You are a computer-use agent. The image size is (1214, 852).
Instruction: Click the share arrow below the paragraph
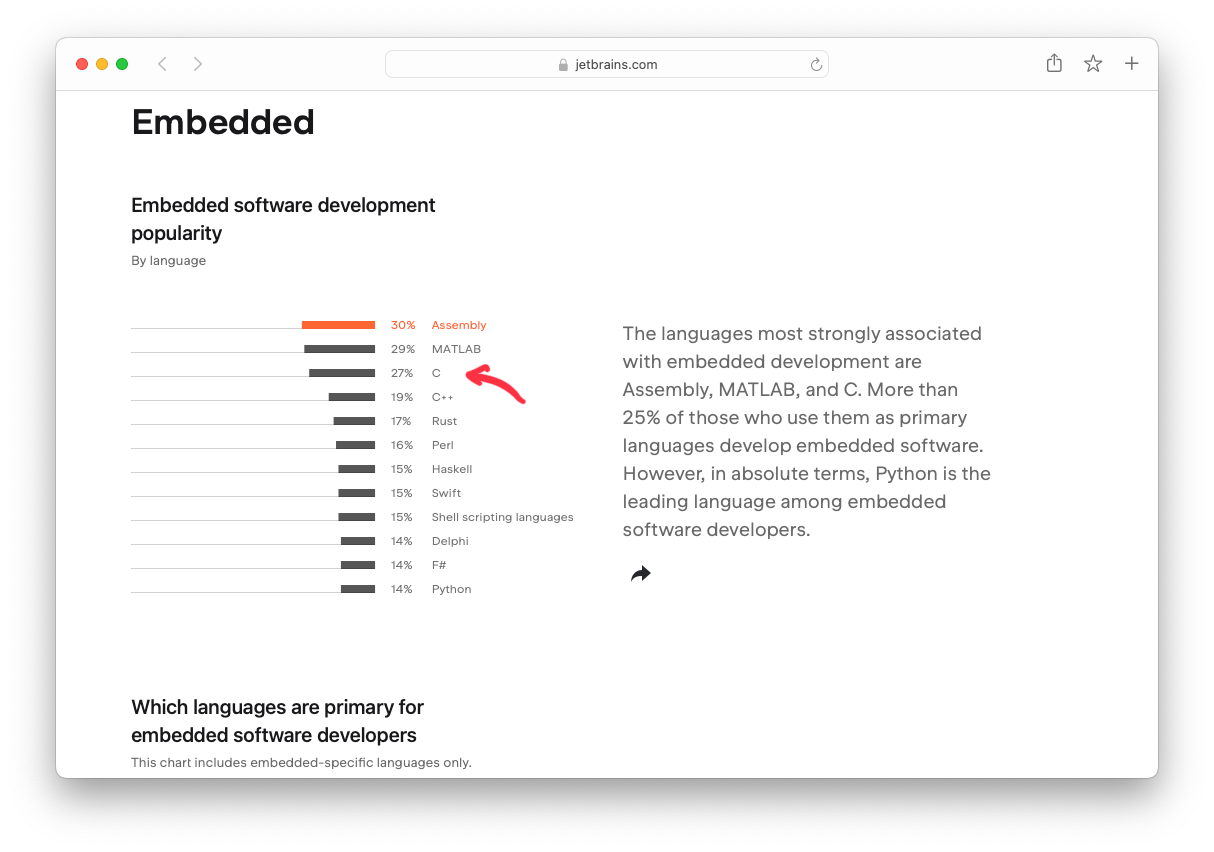pyautogui.click(x=641, y=573)
